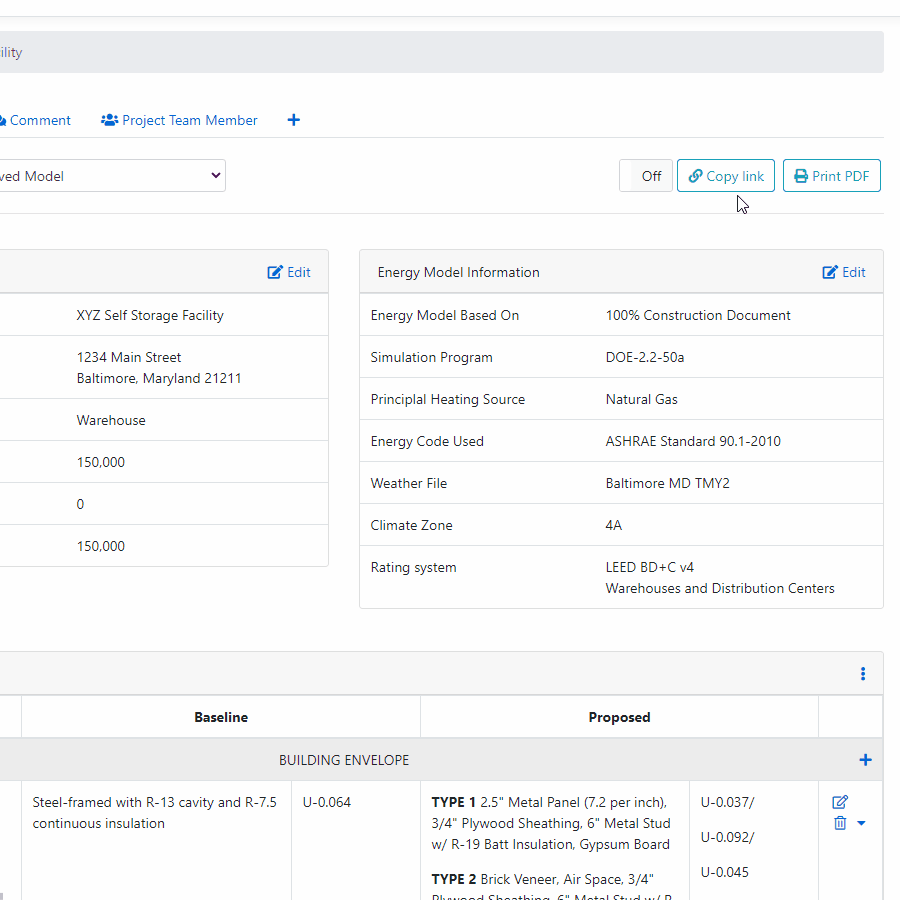Viewport: 900px width, 900px height.
Task: Open the model selection dropdown
Action: click(112, 176)
